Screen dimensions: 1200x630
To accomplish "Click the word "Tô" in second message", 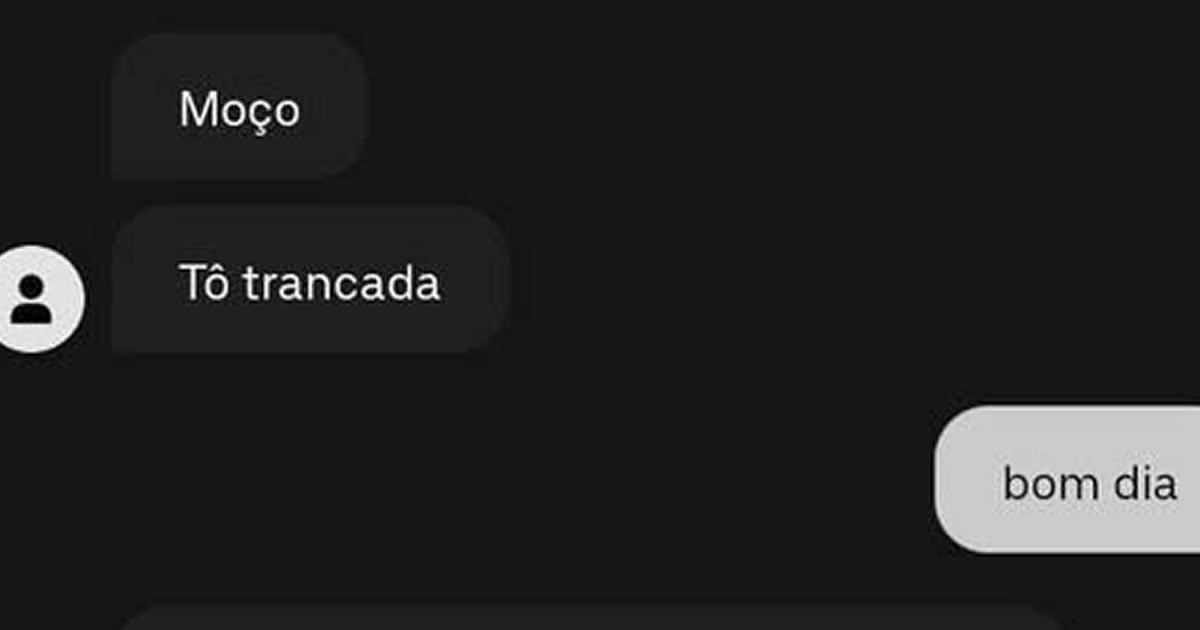I will [x=205, y=284].
